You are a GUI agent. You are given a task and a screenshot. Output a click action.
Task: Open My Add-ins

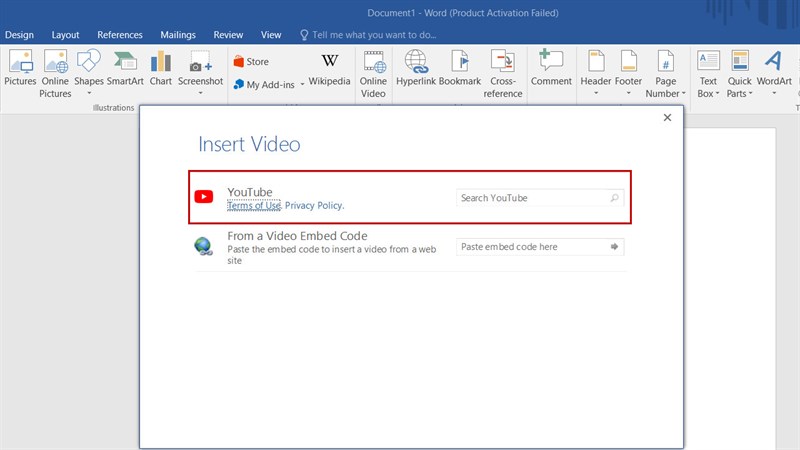pyautogui.click(x=264, y=85)
